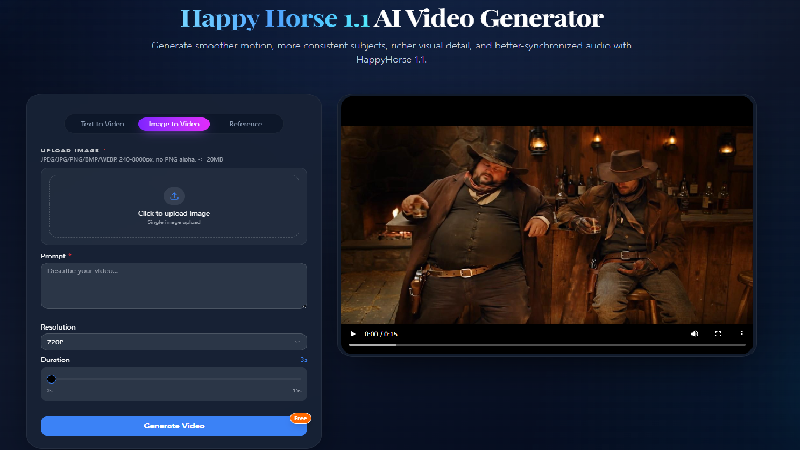Click the file format hint text
Image resolution: width=800 pixels, height=450 pixels.
click(132, 160)
